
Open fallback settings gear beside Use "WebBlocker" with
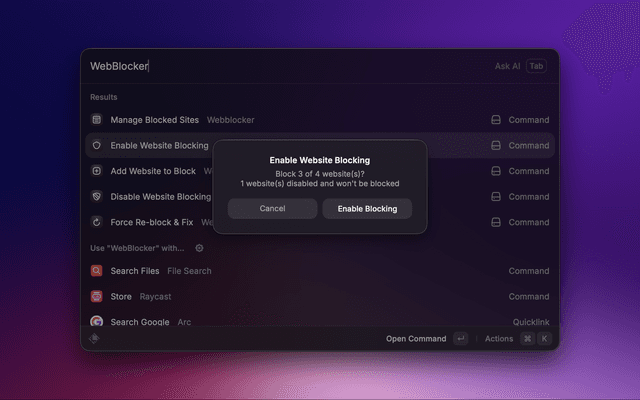coord(199,248)
